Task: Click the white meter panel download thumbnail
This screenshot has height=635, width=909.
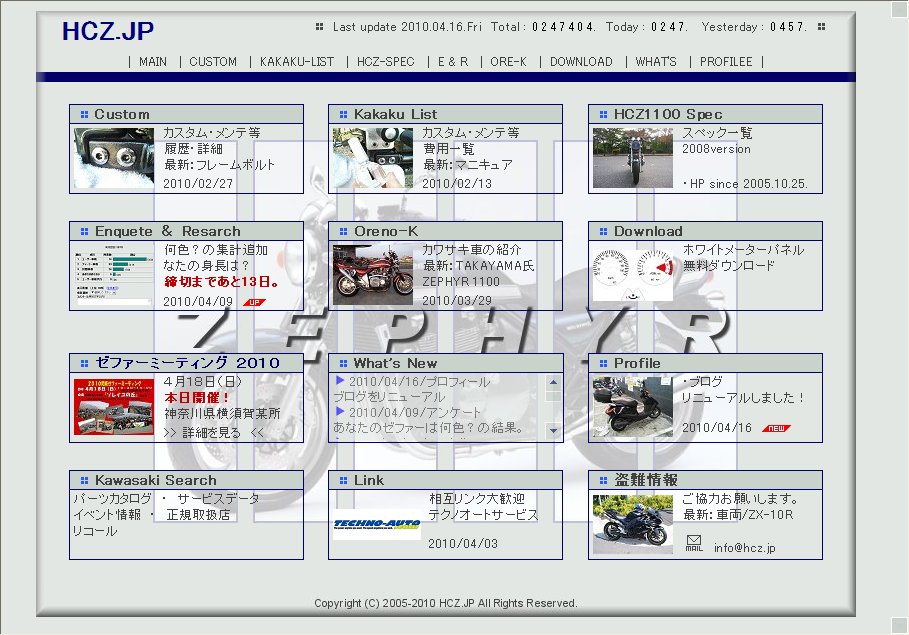Action: pos(632,275)
